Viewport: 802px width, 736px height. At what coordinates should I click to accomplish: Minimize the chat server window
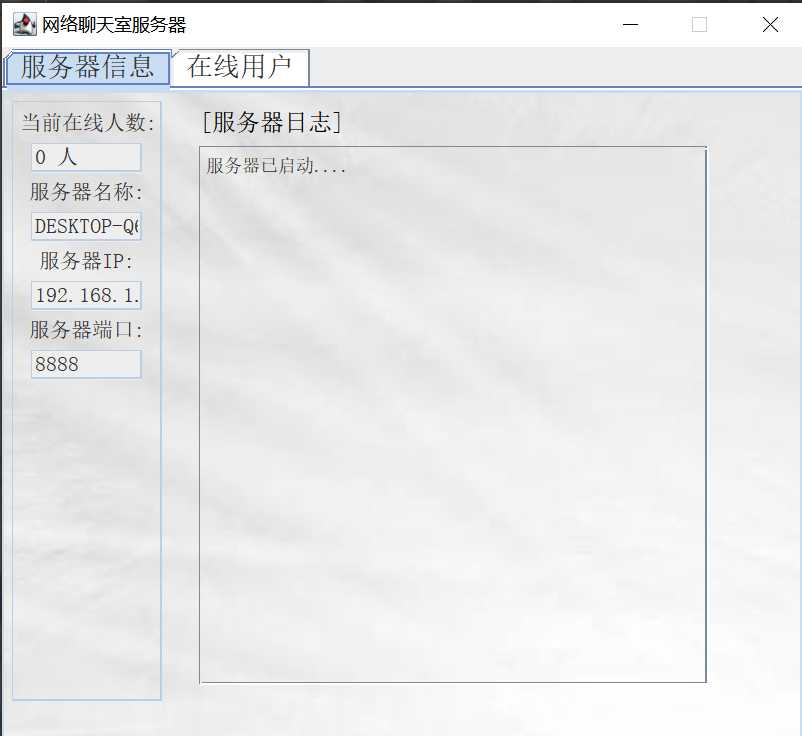point(631,25)
